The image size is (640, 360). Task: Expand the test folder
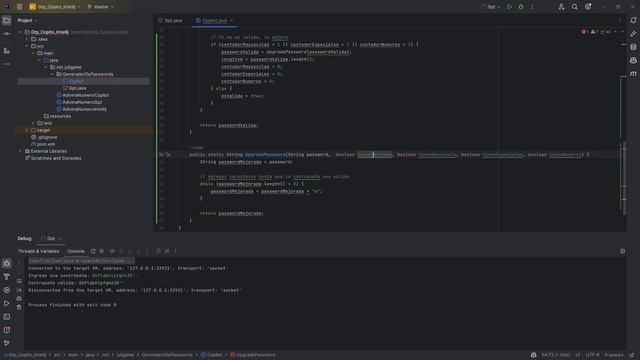pos(33,123)
